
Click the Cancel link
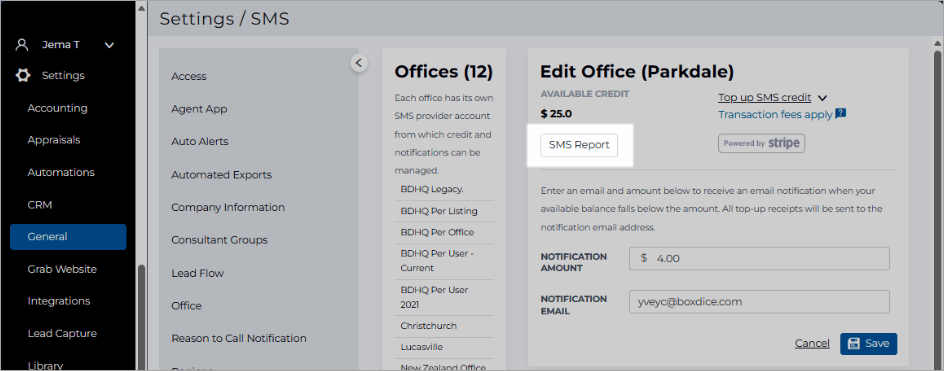(x=812, y=343)
